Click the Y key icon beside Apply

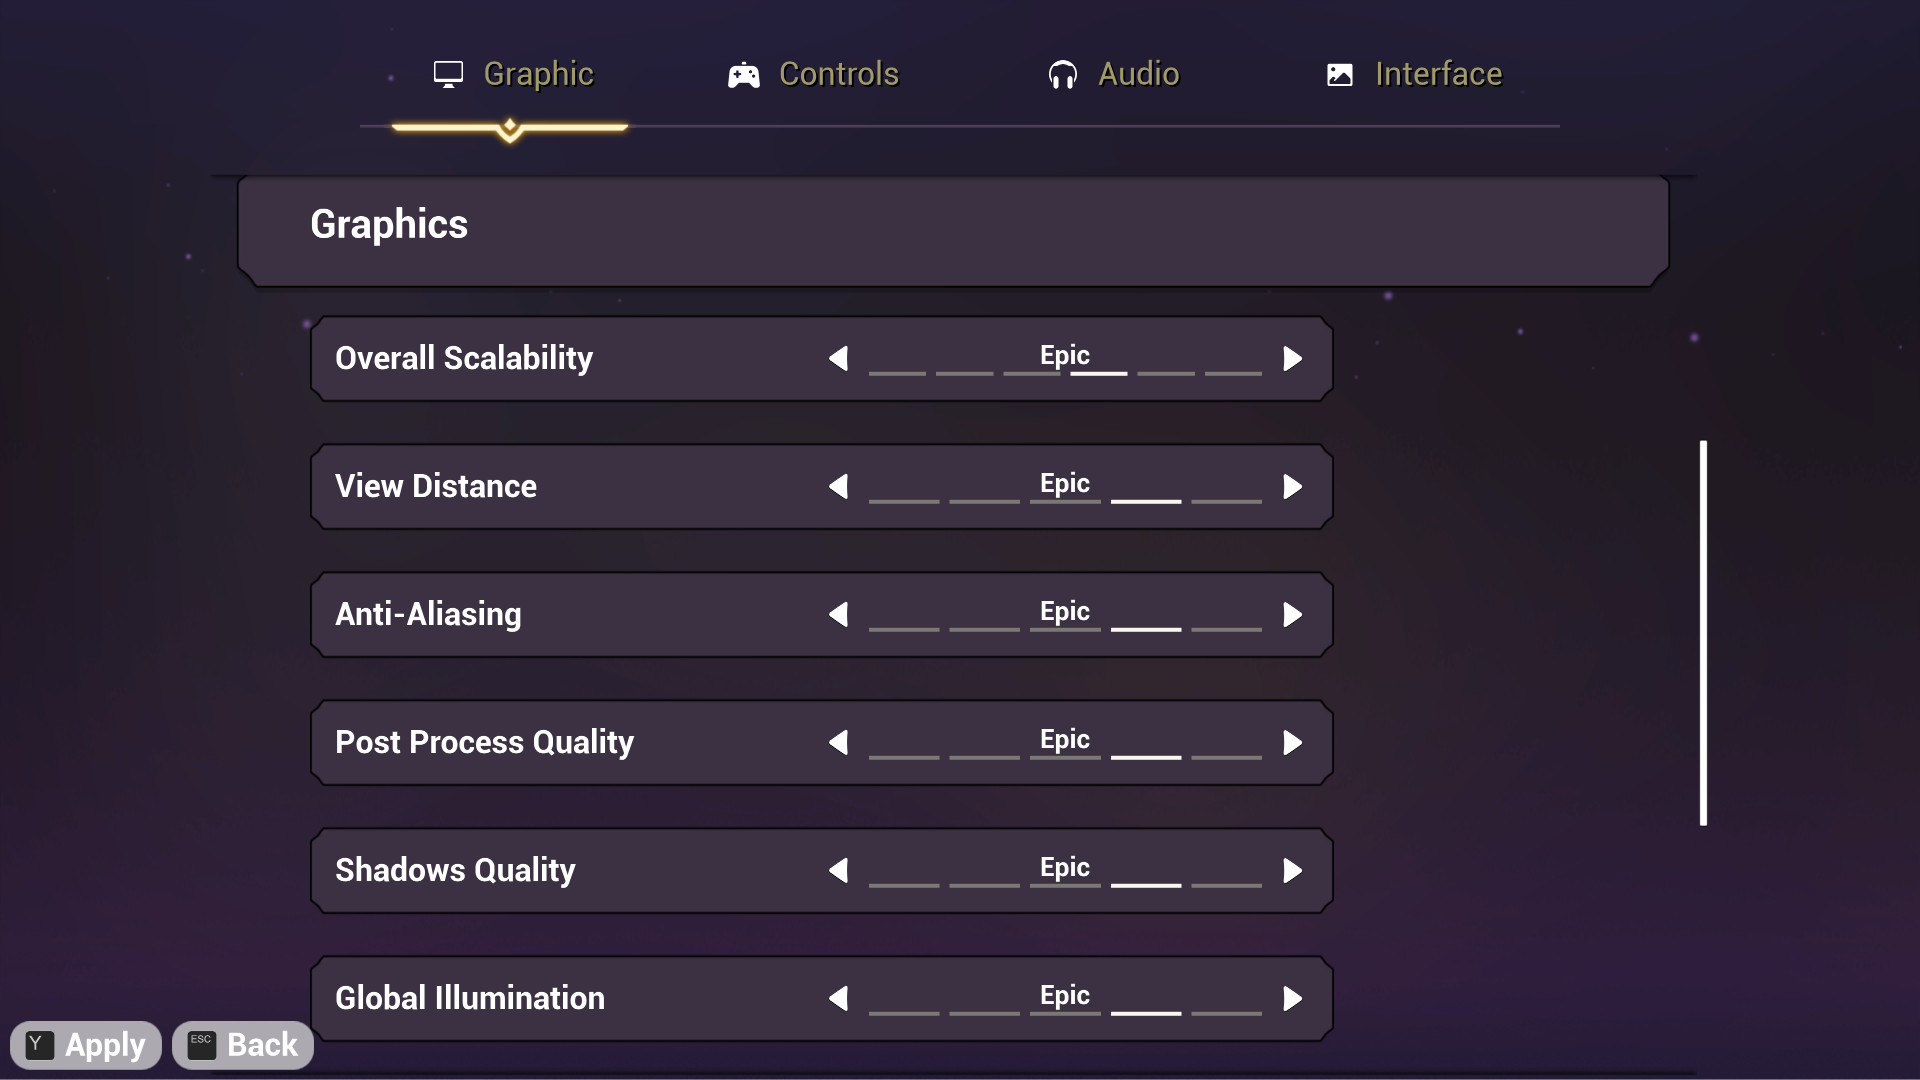tap(39, 1045)
